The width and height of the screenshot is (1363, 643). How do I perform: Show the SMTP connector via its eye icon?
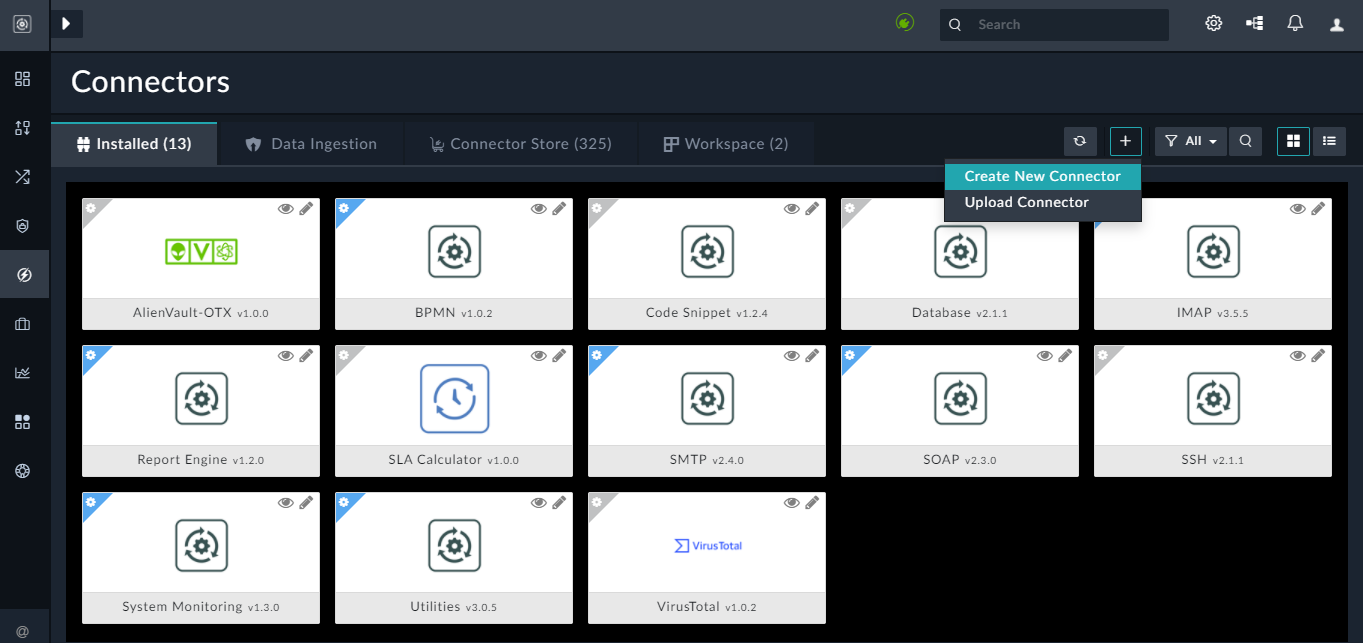pos(791,355)
